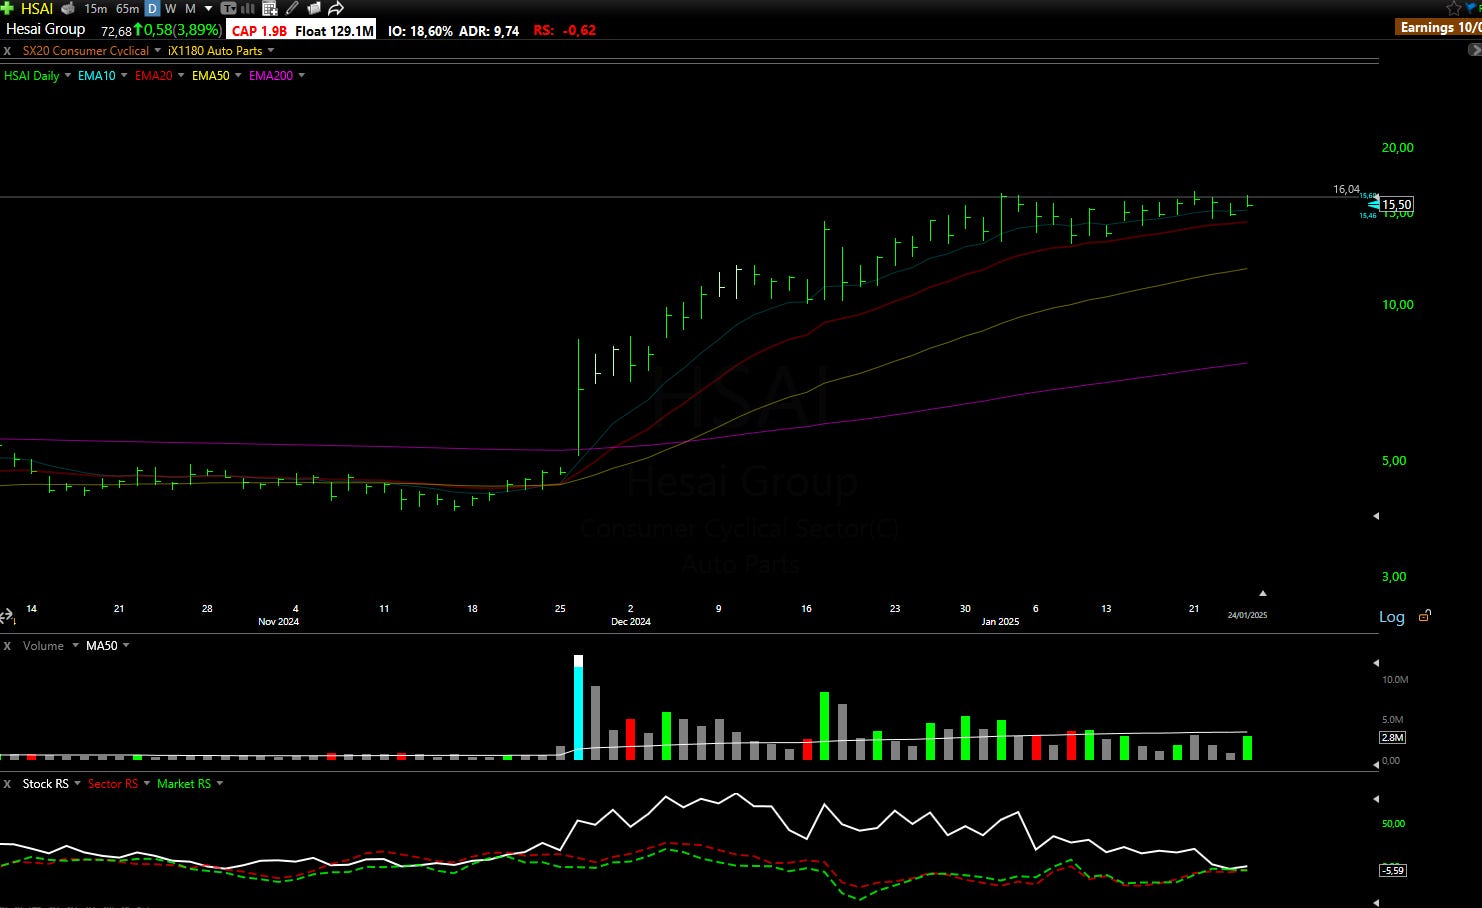Click the 16,04 horizontal line label
1482x908 pixels.
point(1346,189)
